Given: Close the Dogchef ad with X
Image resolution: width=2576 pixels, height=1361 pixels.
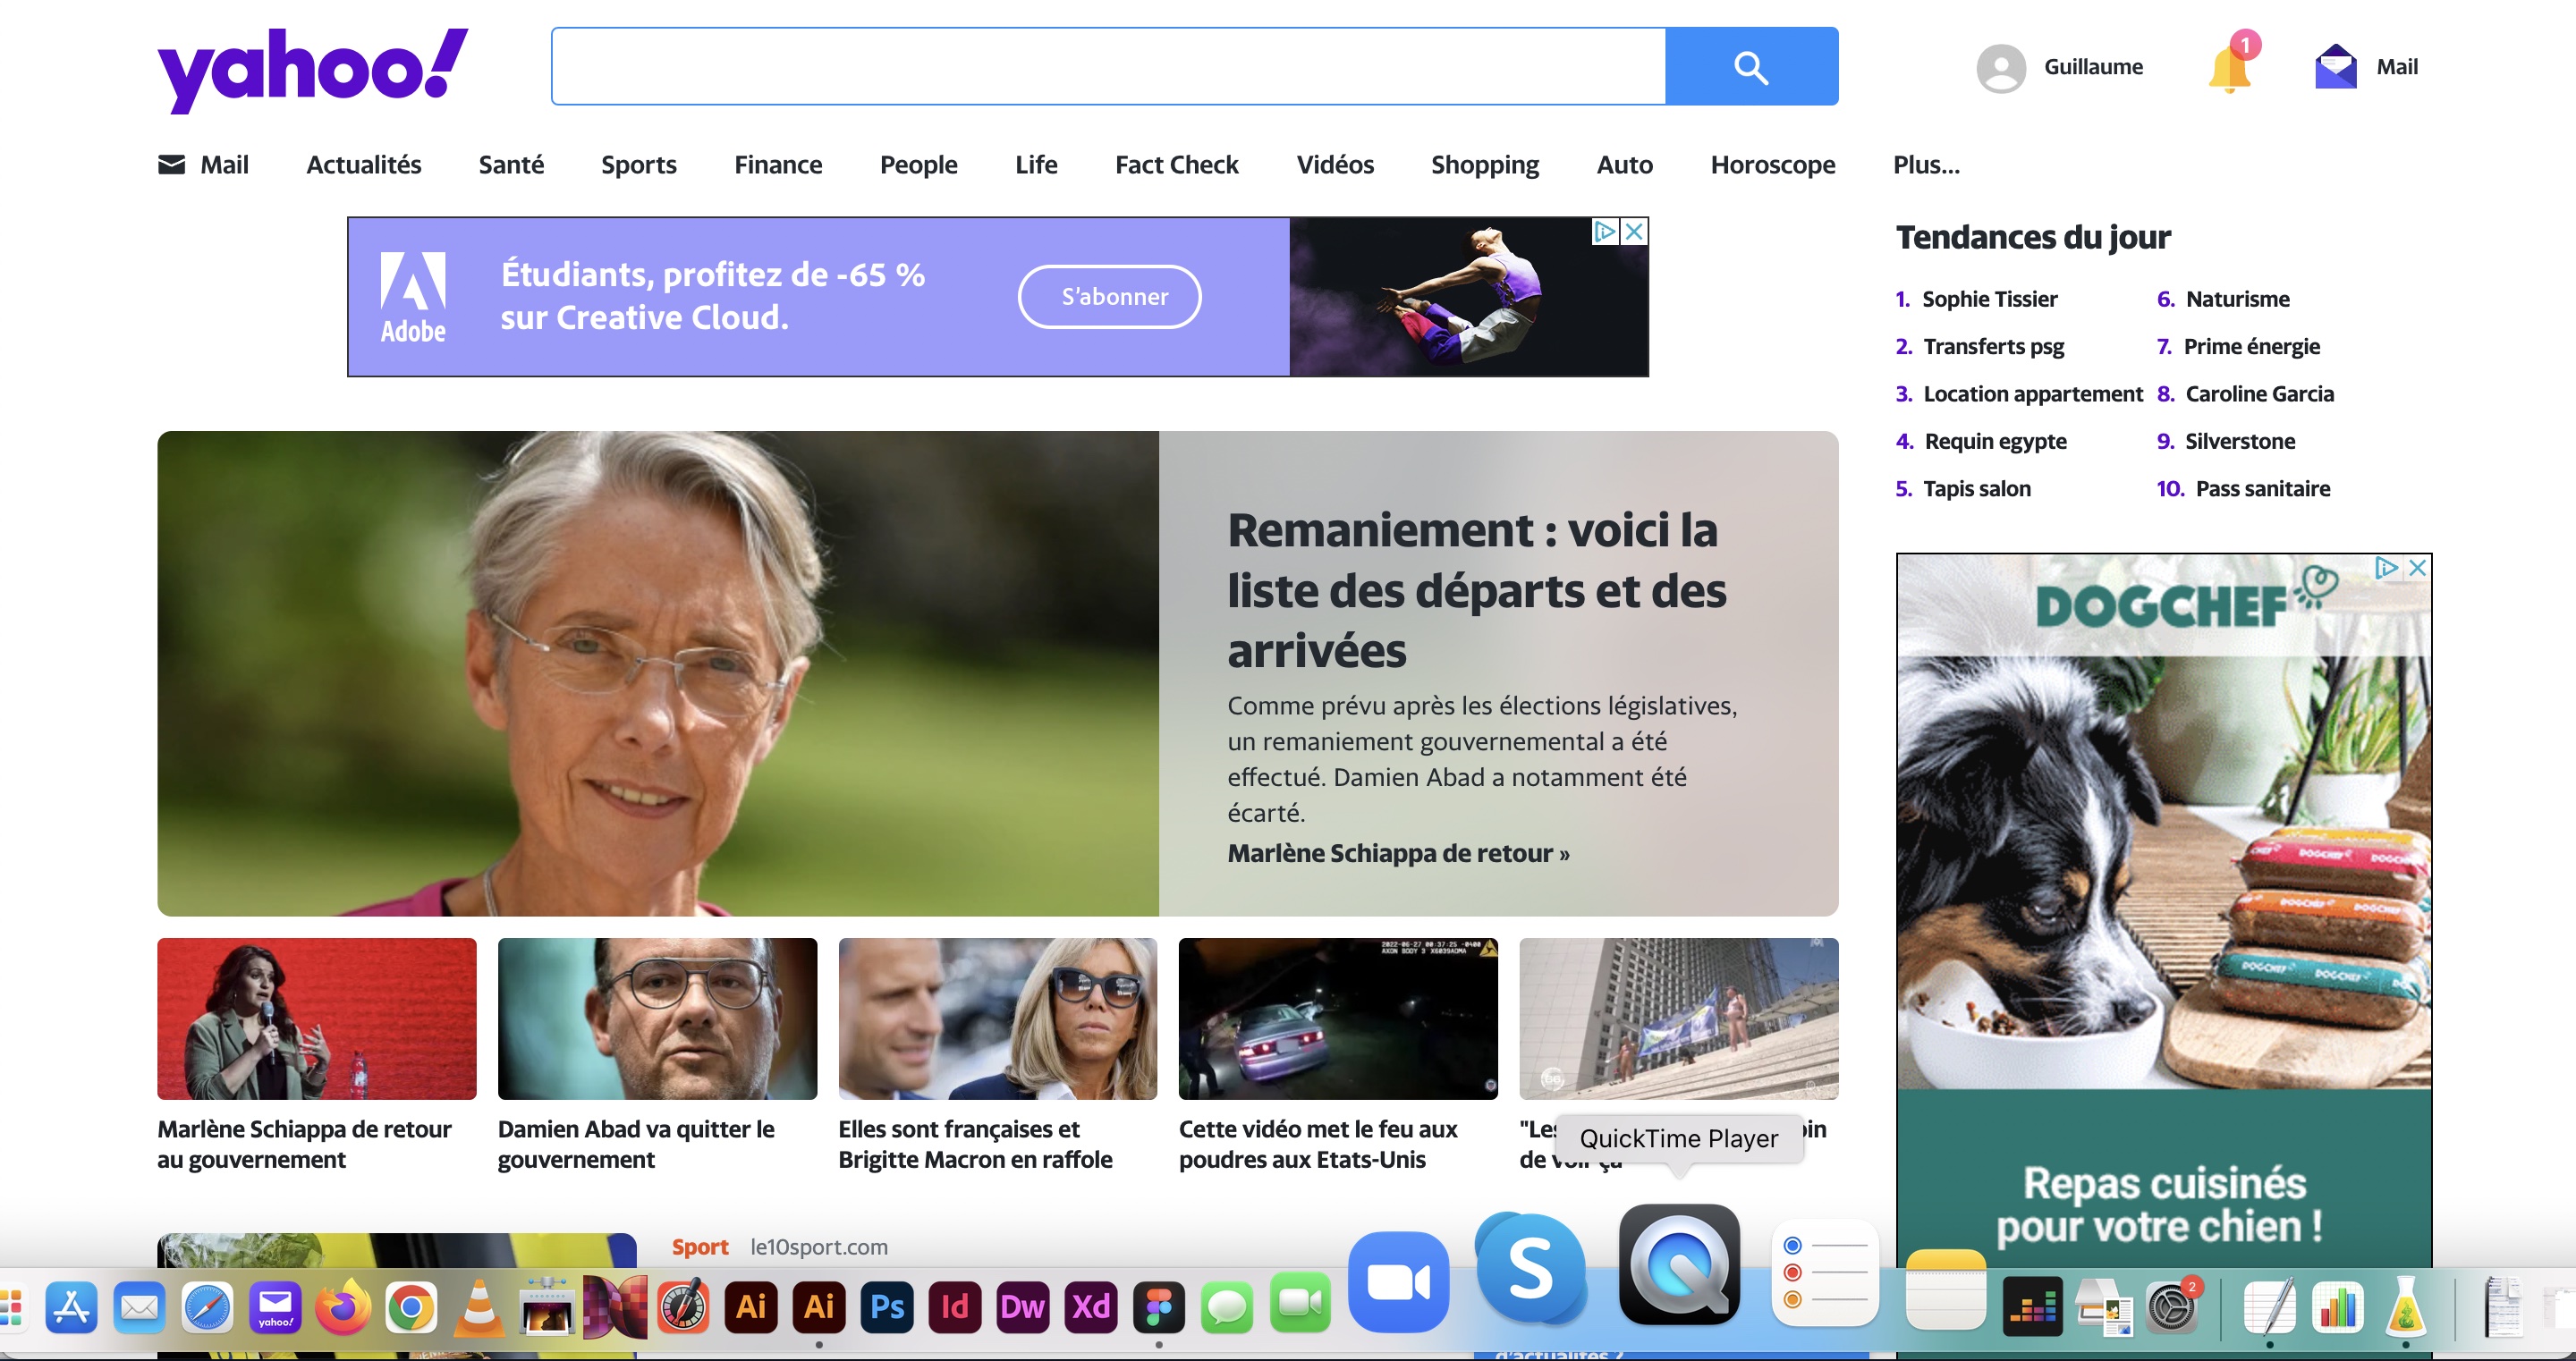Looking at the screenshot, I should (2417, 567).
